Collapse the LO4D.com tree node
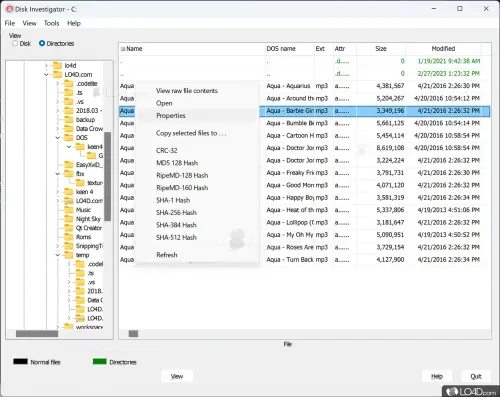This screenshot has height=397, width=500. 46,75
